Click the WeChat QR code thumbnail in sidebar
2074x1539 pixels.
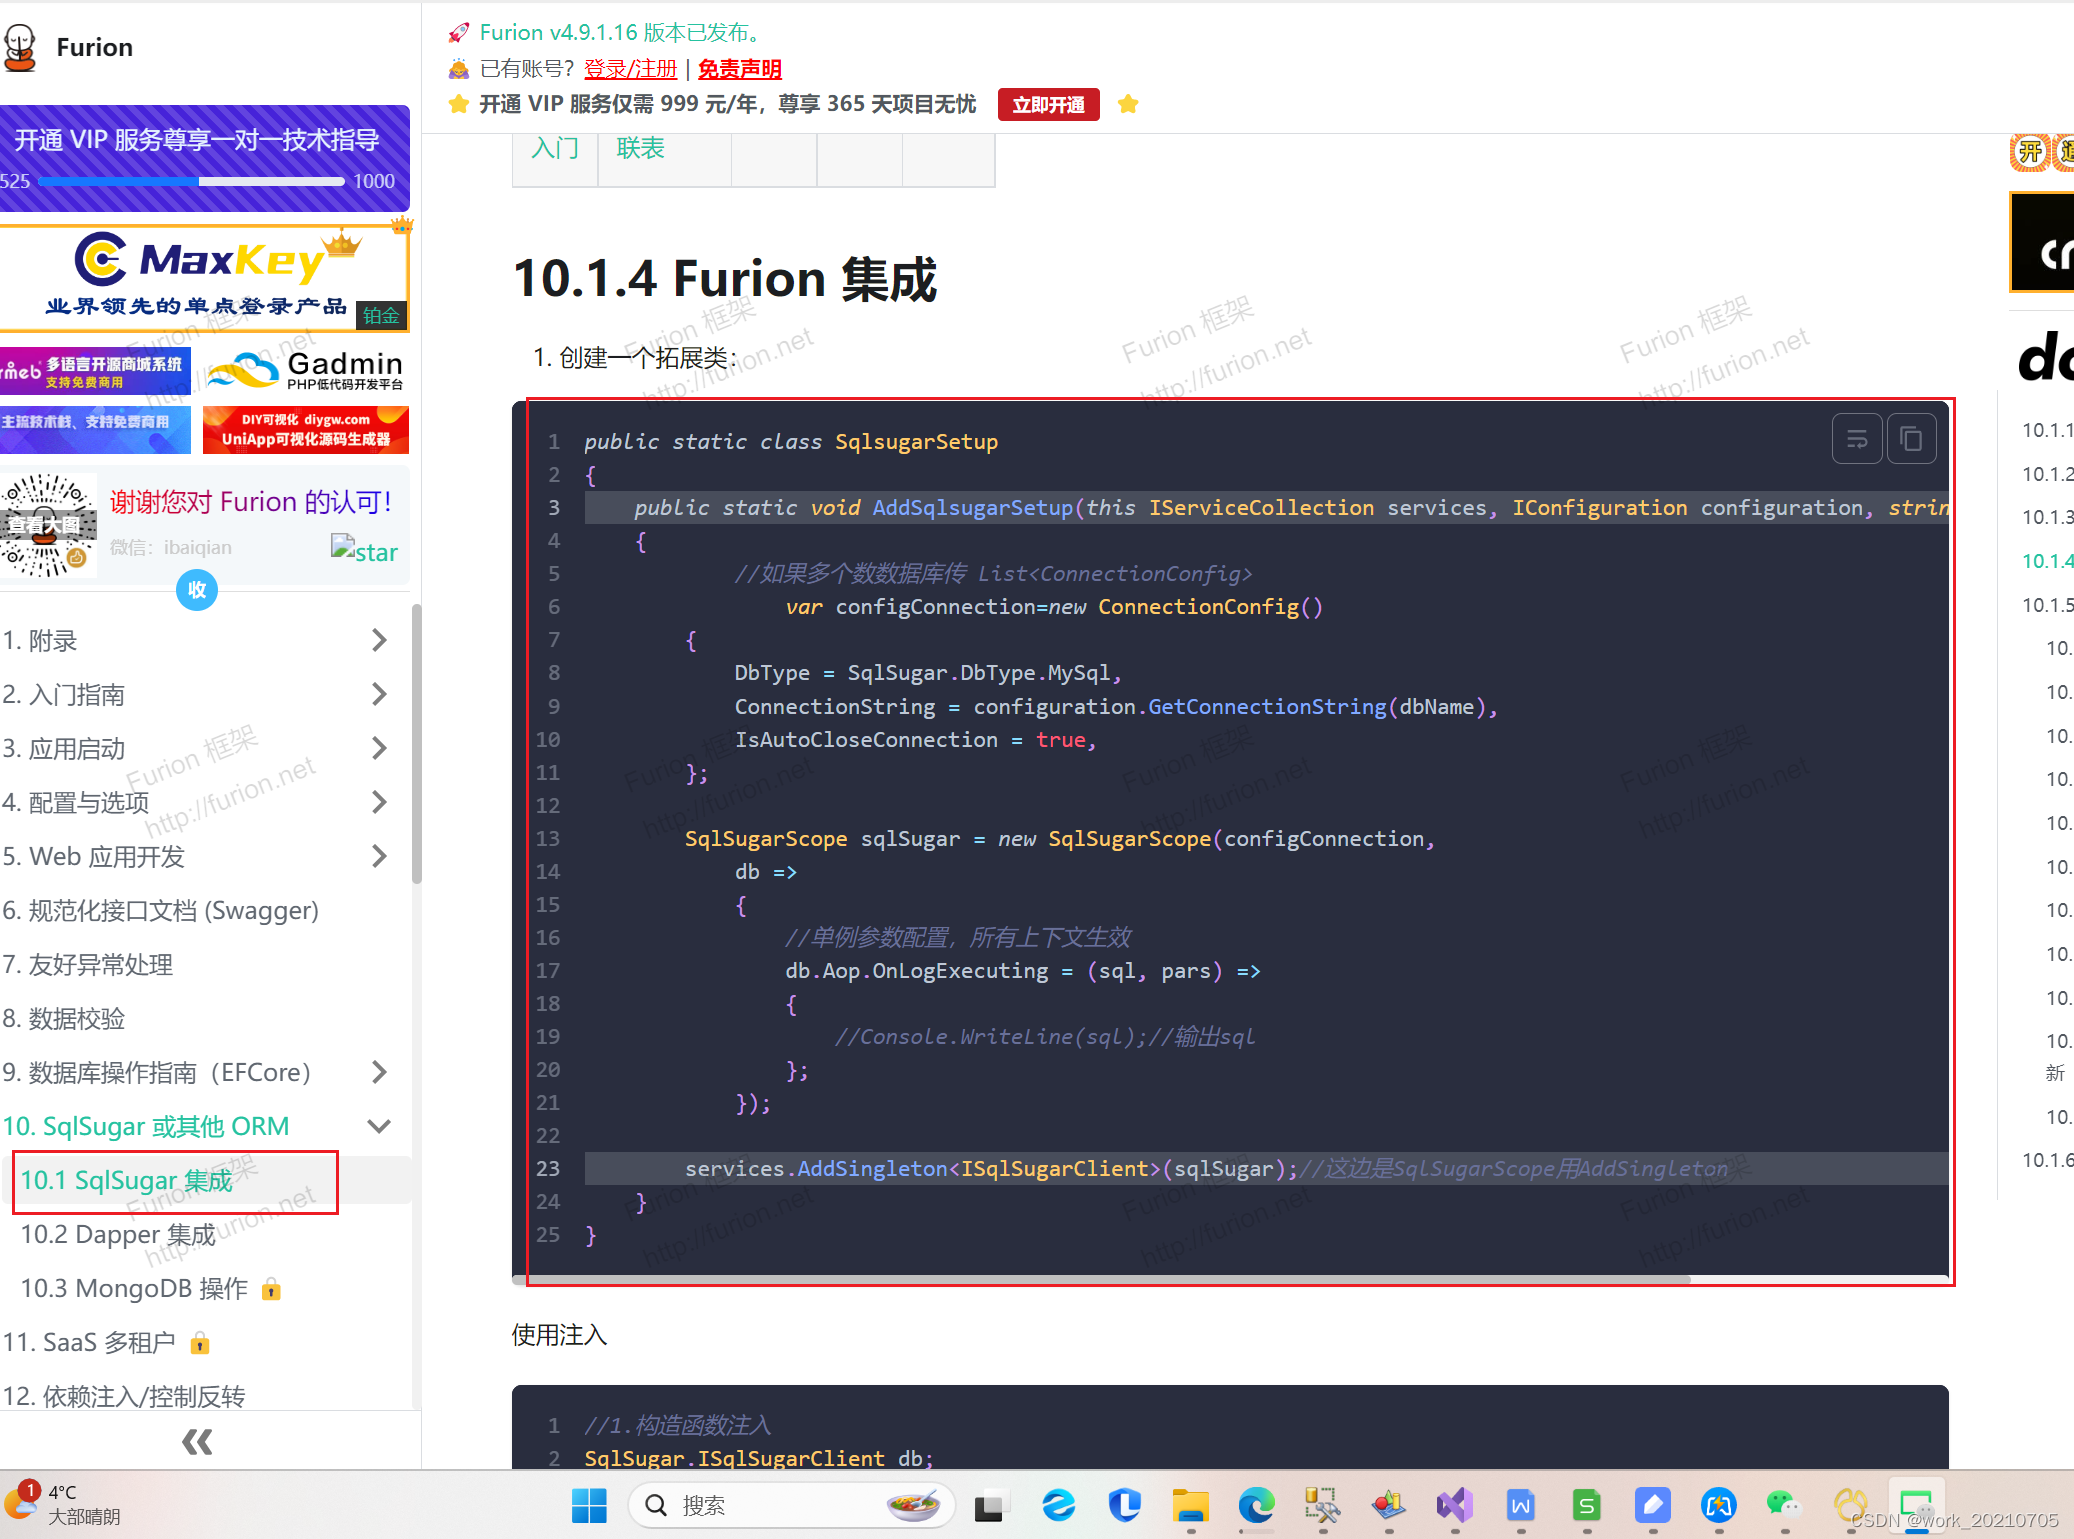[49, 524]
